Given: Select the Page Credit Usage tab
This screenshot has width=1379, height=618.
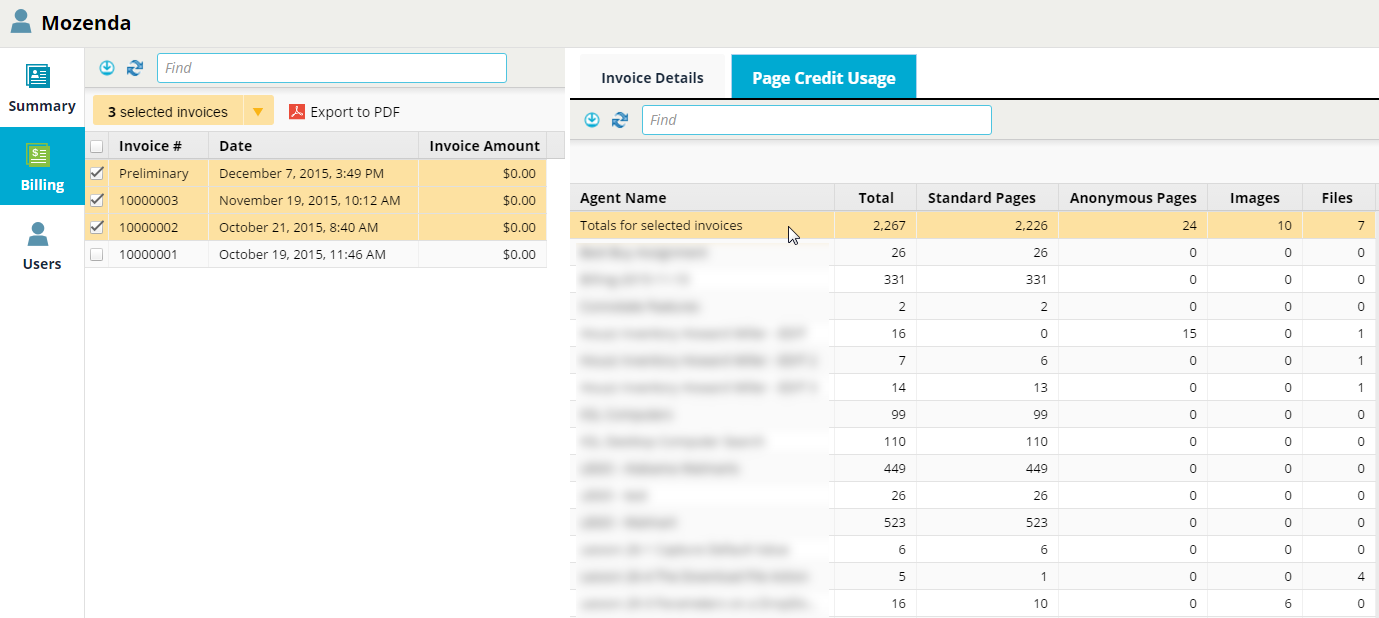Looking at the screenshot, I should point(823,78).
